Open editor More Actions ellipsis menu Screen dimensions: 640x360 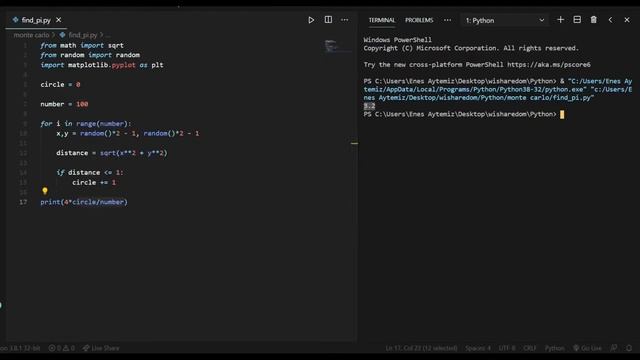click(x=344, y=20)
